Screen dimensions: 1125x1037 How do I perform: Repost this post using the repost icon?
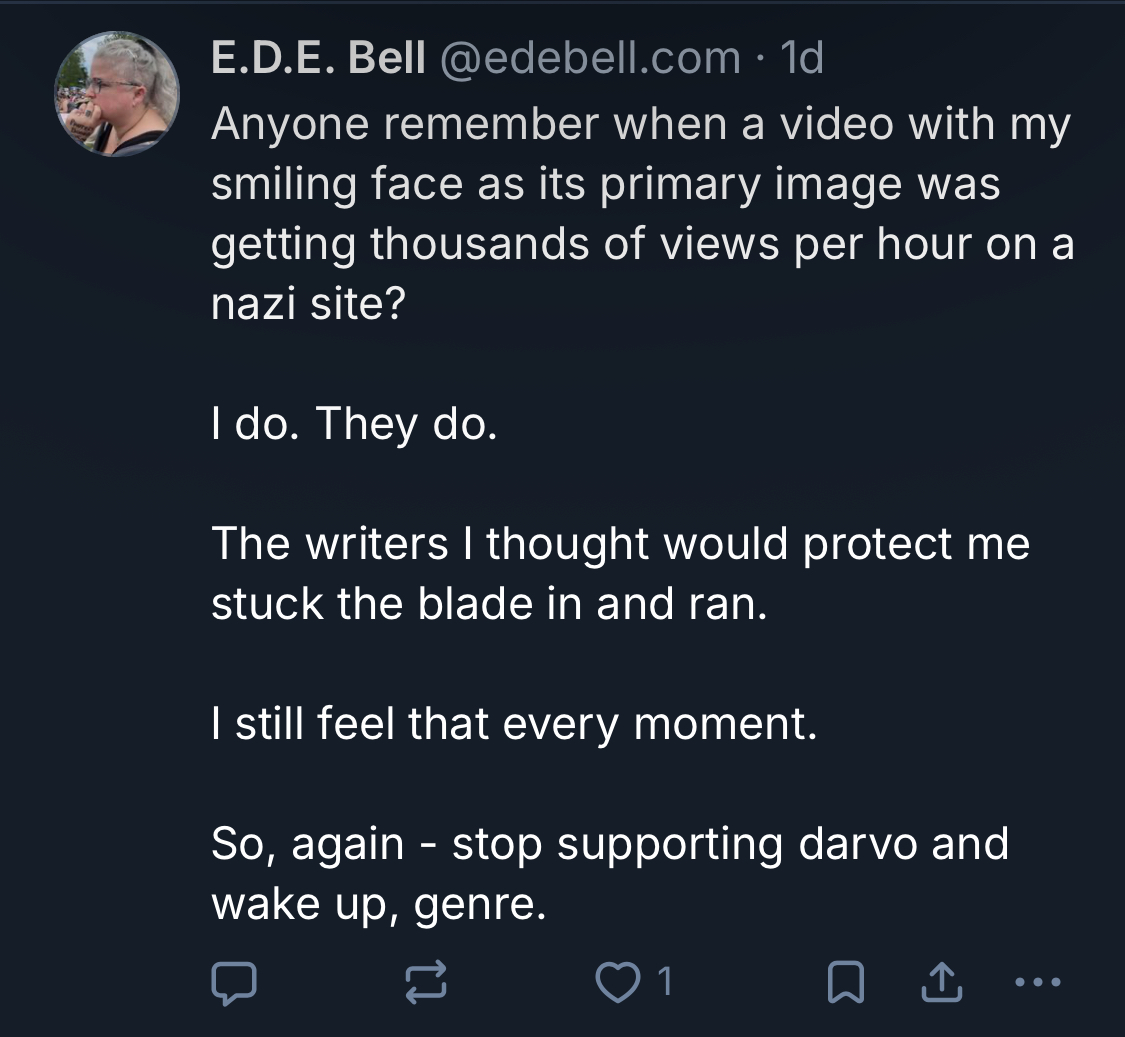click(426, 981)
